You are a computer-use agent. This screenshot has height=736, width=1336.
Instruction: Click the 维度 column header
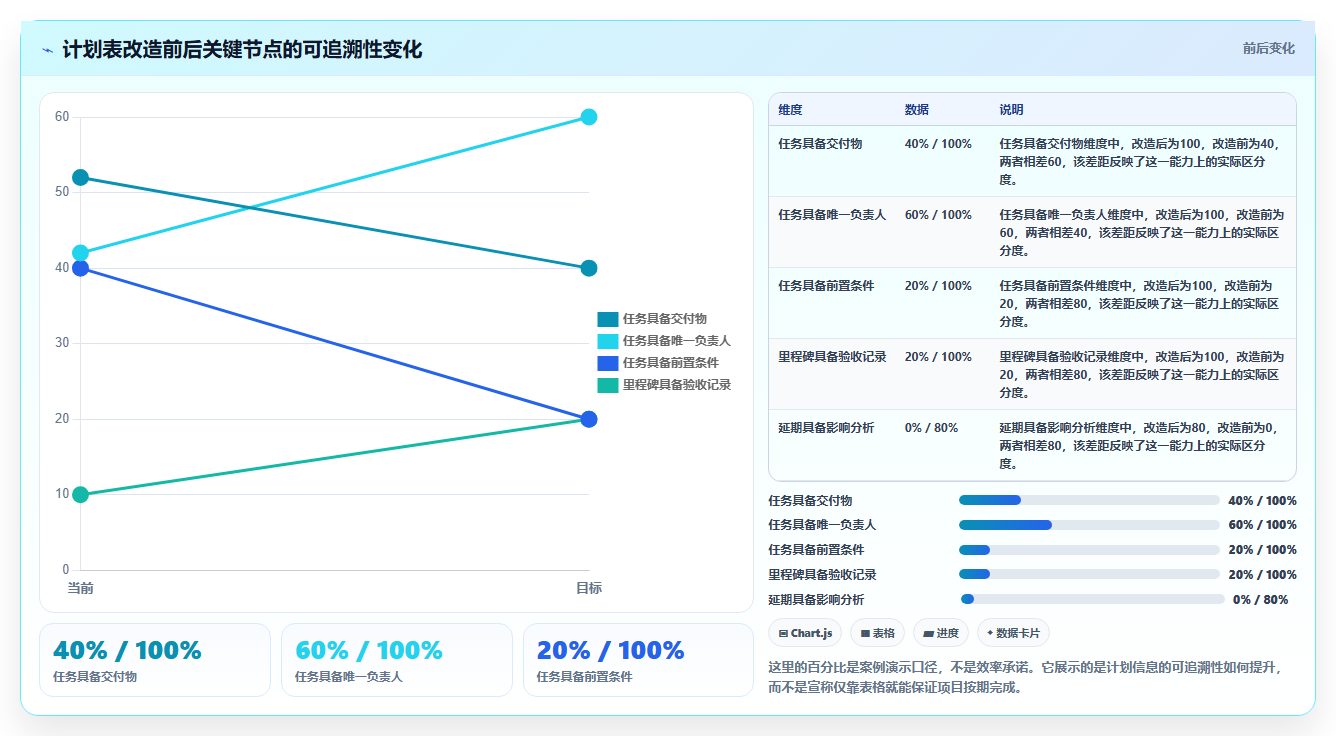pyautogui.click(x=790, y=110)
